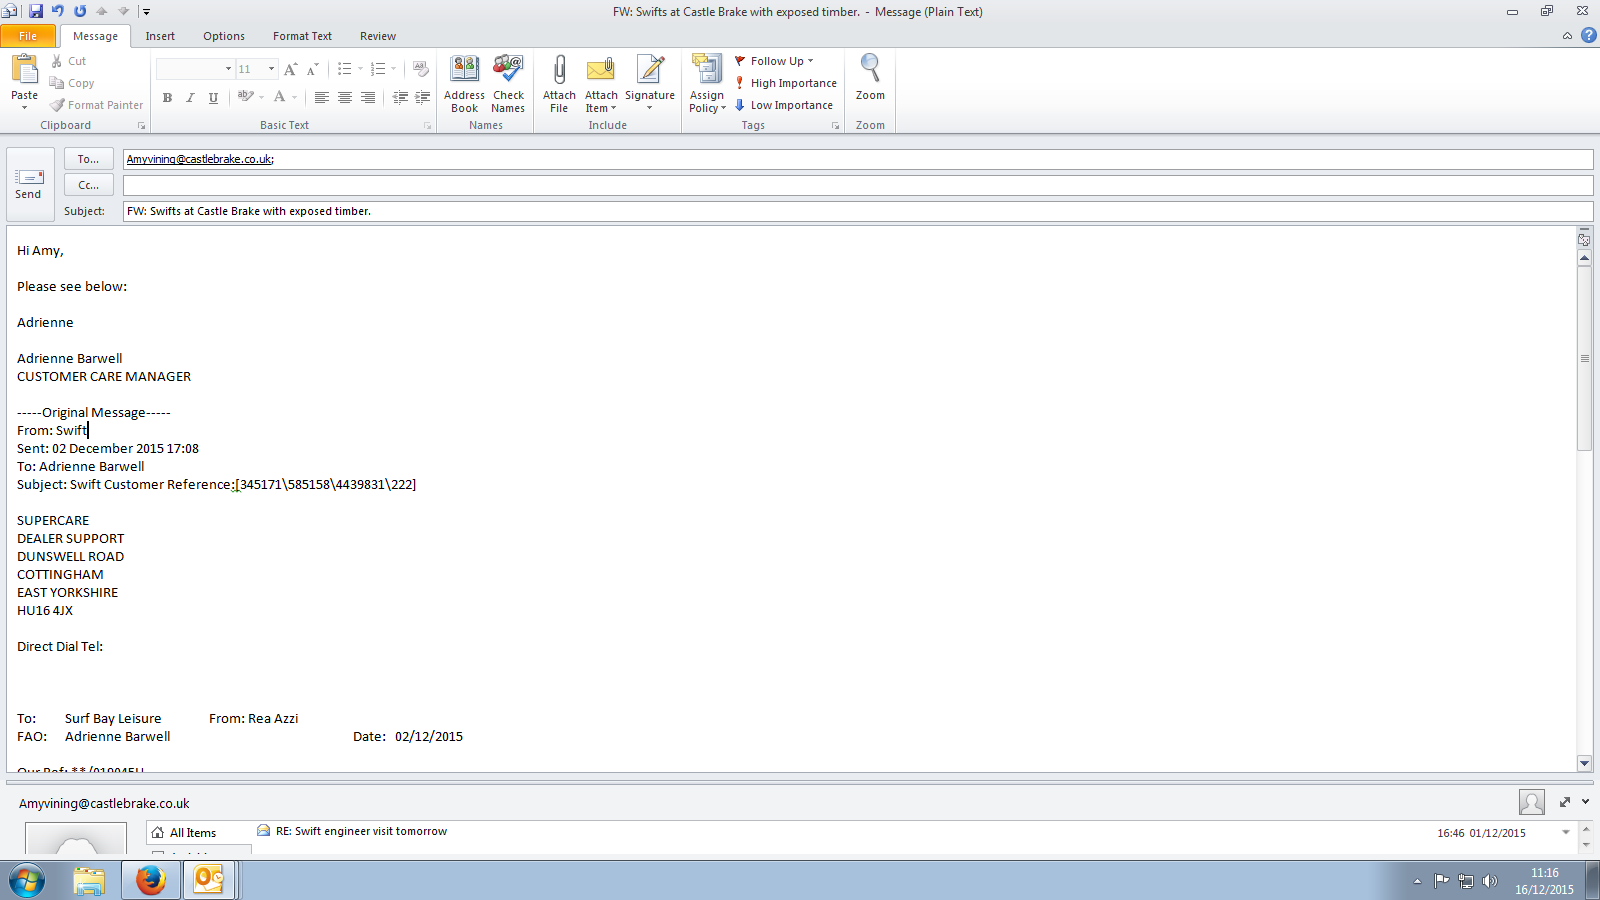Expand the People Pane with the arrows icon
Image resolution: width=1600 pixels, height=900 pixels.
pos(1565,802)
